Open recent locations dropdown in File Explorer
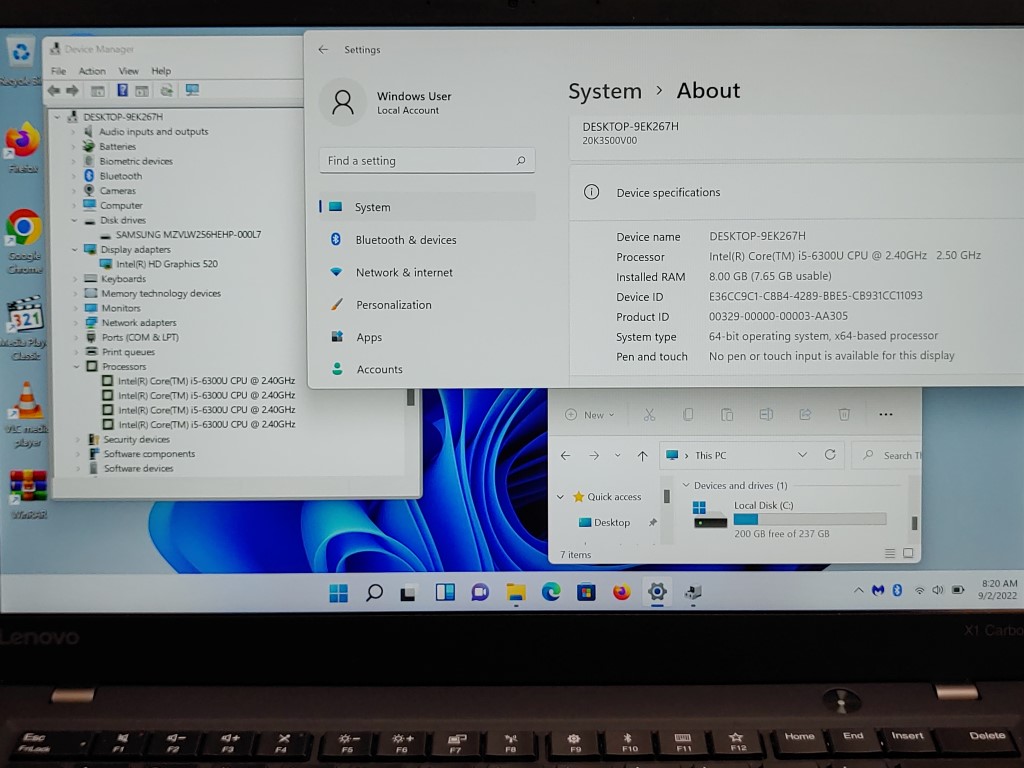The height and width of the screenshot is (768, 1024). pyautogui.click(x=617, y=456)
